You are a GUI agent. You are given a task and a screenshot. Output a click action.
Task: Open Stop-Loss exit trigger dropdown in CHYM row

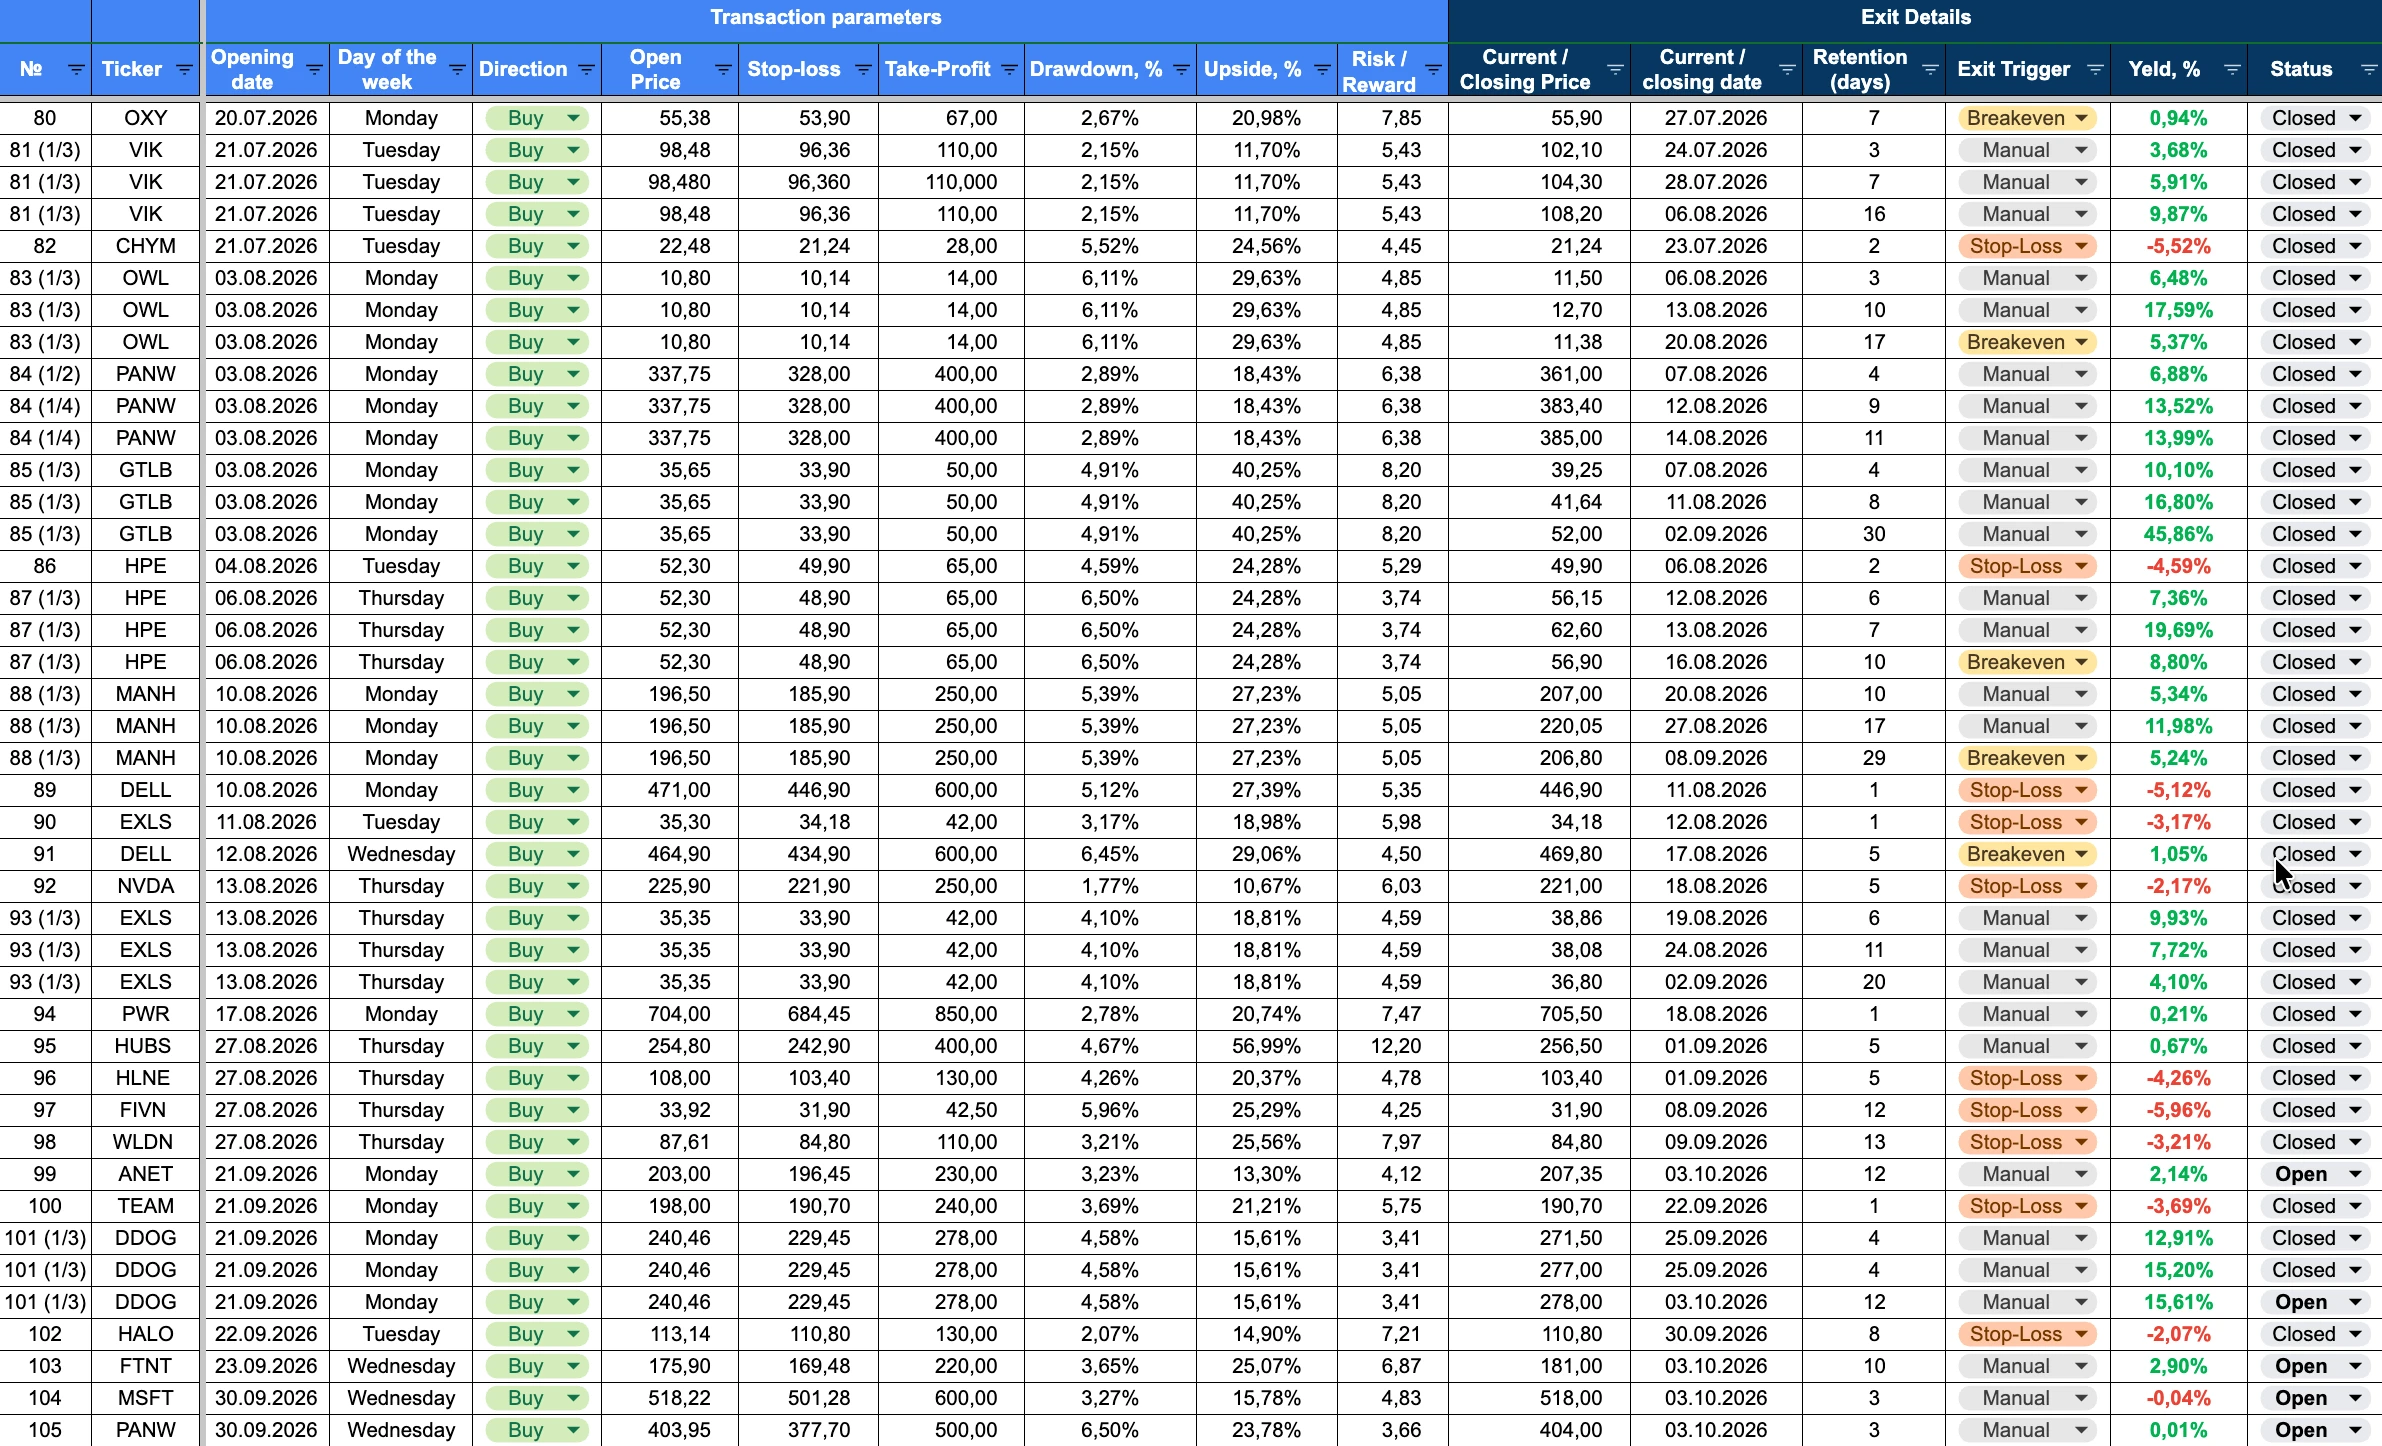tap(2027, 246)
